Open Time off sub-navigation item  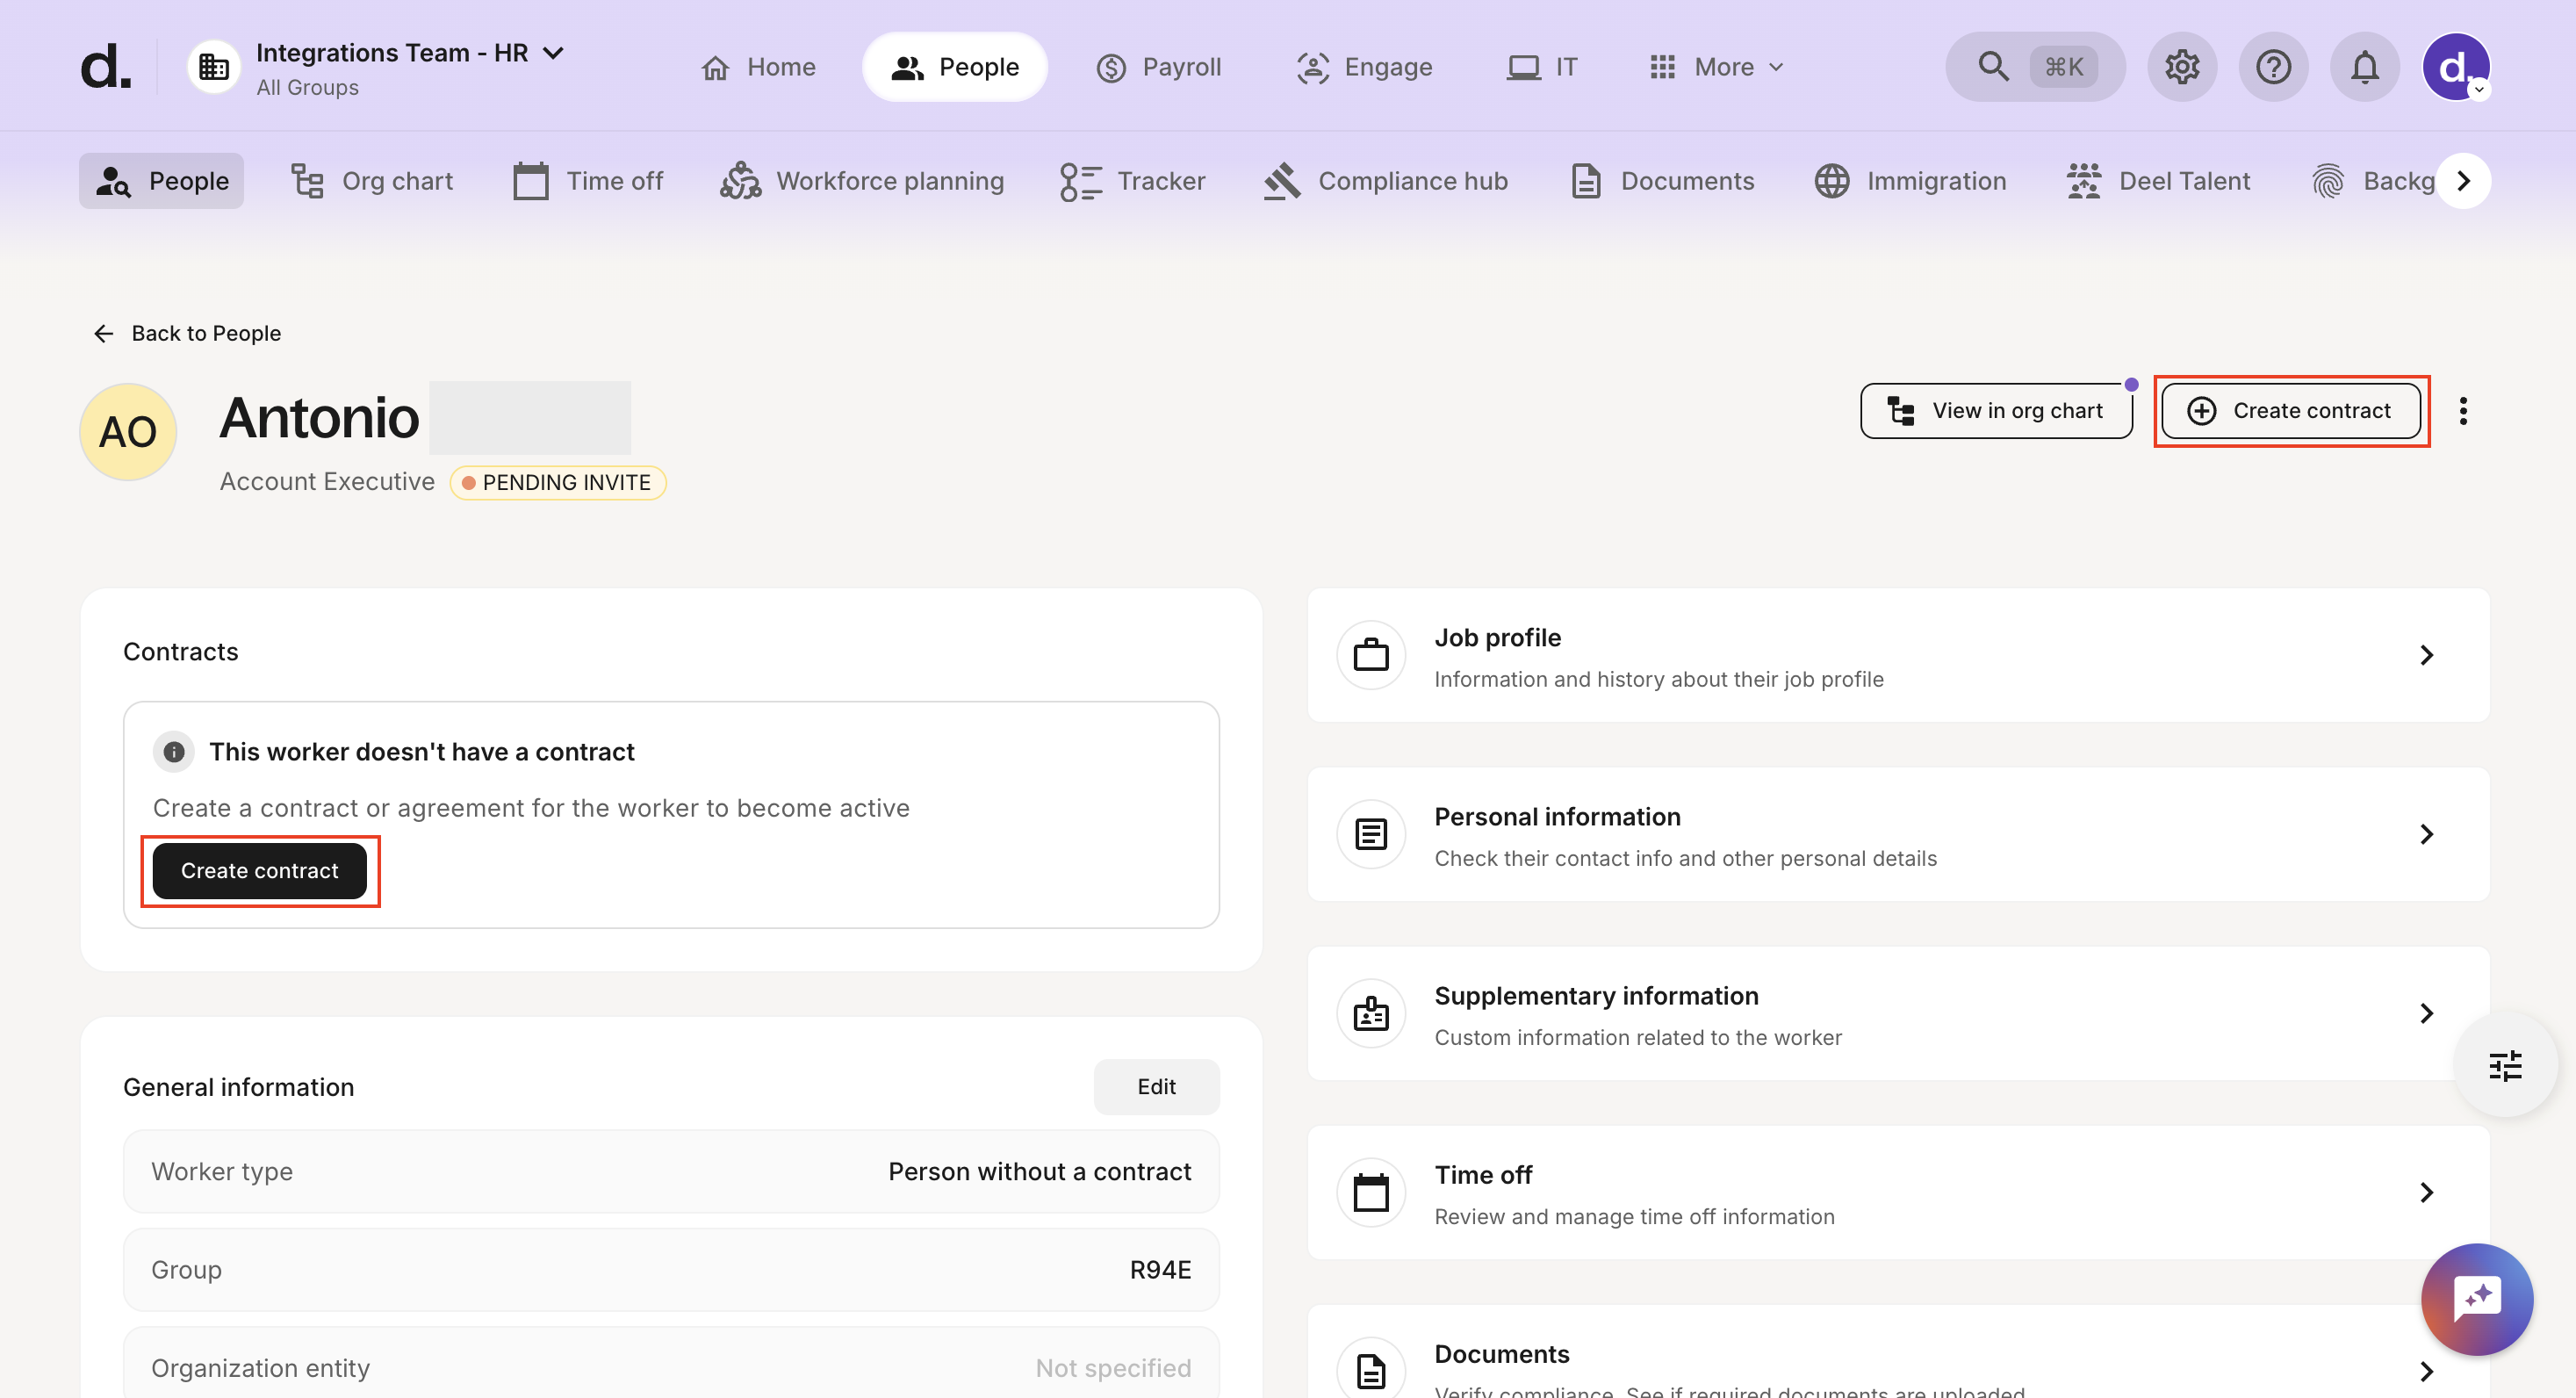pyautogui.click(x=588, y=181)
